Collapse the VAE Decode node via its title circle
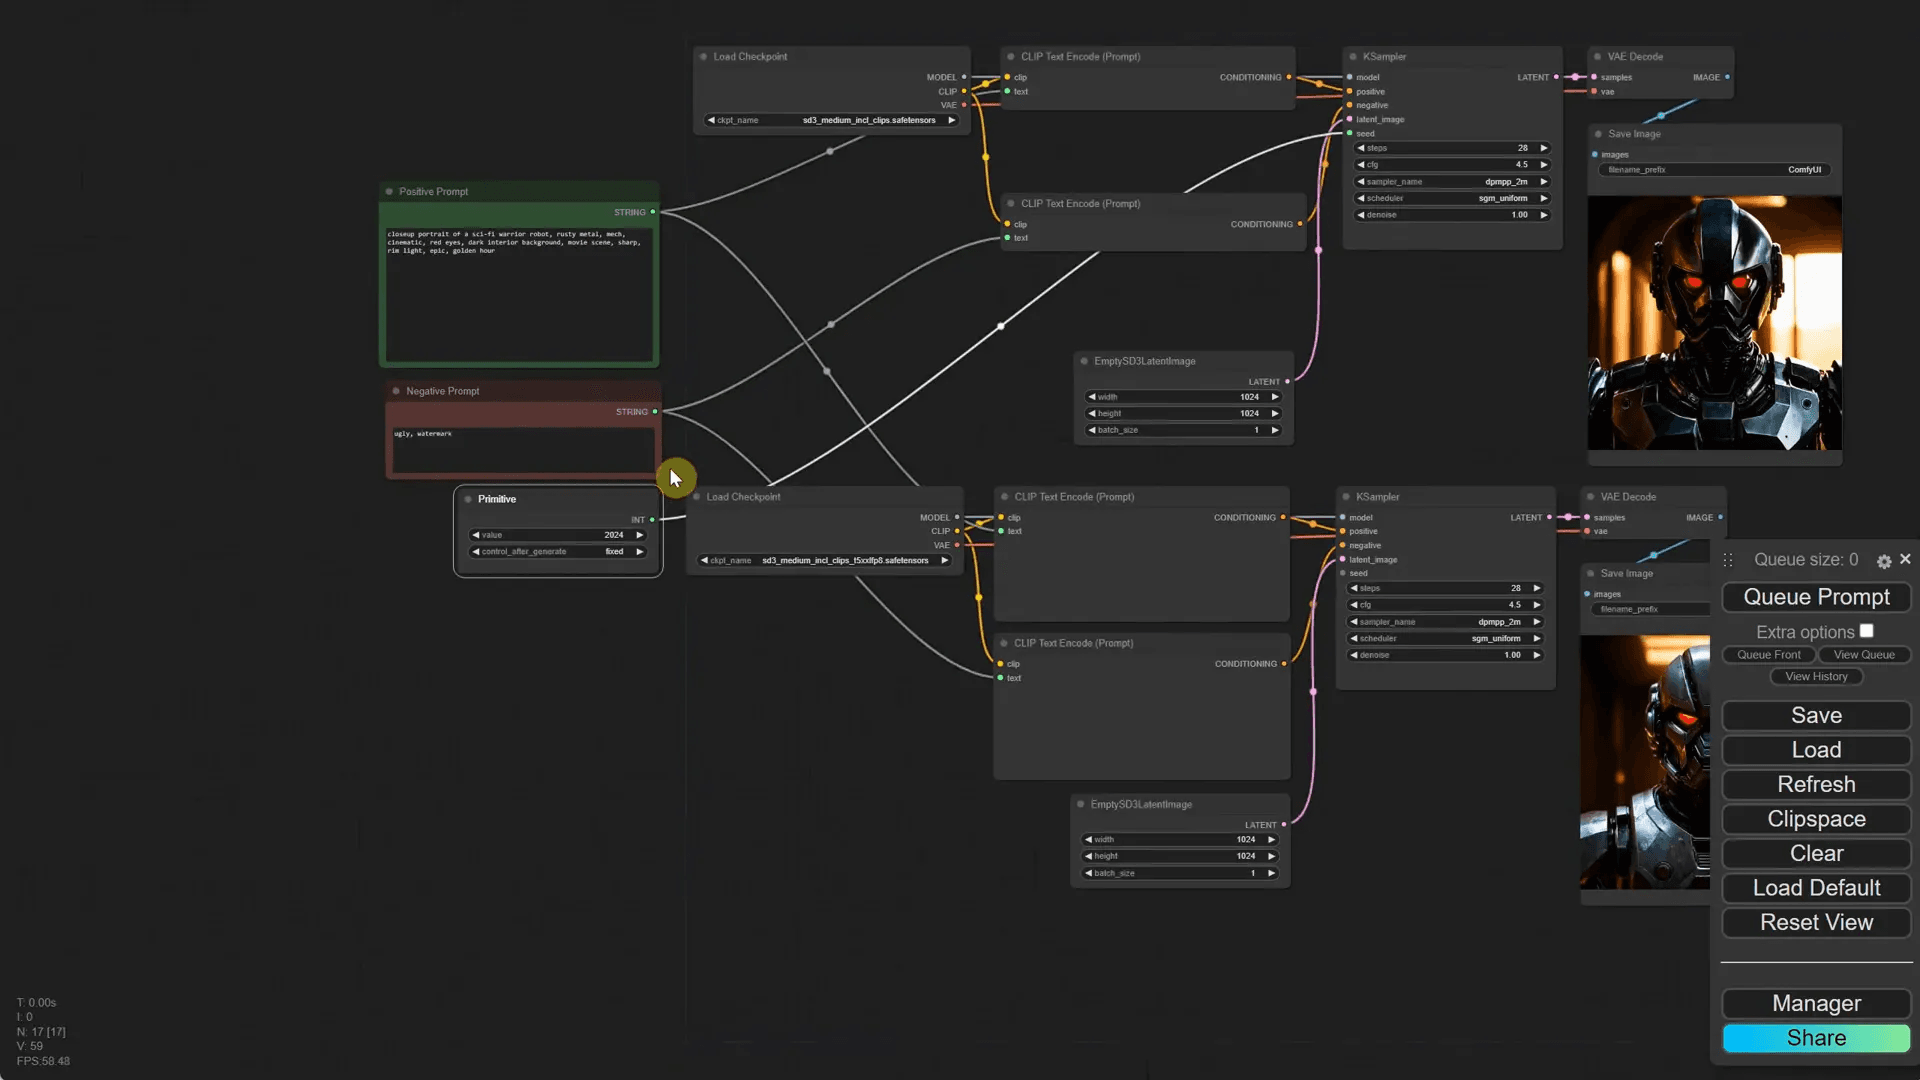Image resolution: width=1920 pixels, height=1080 pixels. (1599, 57)
